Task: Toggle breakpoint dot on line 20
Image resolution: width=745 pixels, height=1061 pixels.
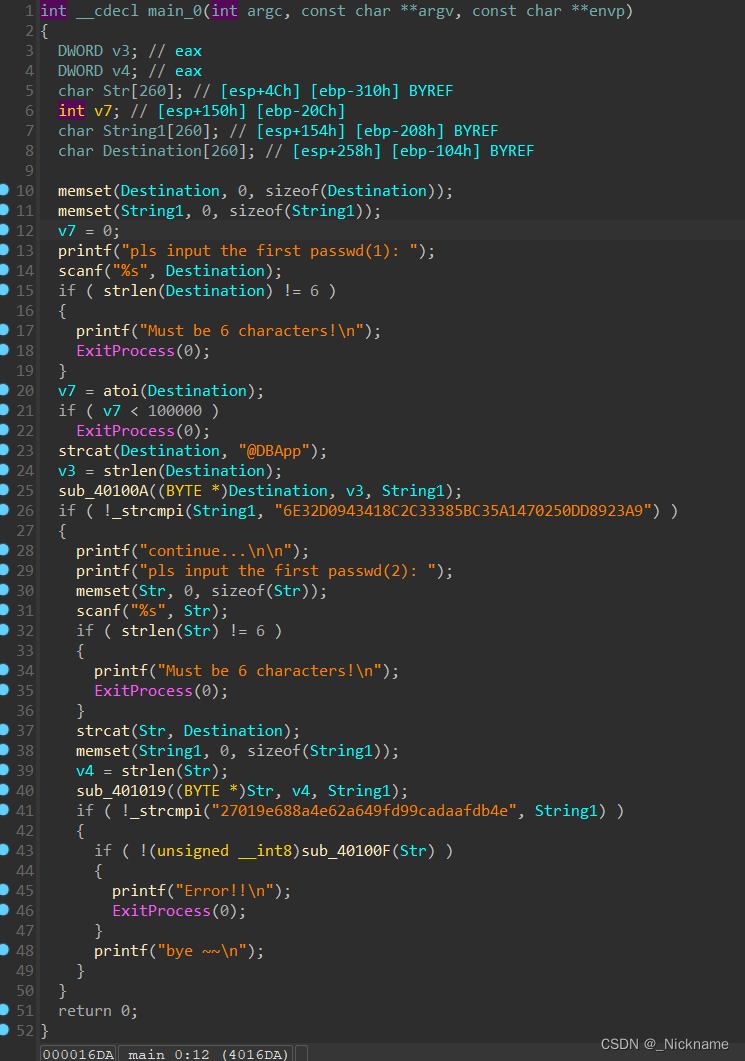Action: coord(3,390)
